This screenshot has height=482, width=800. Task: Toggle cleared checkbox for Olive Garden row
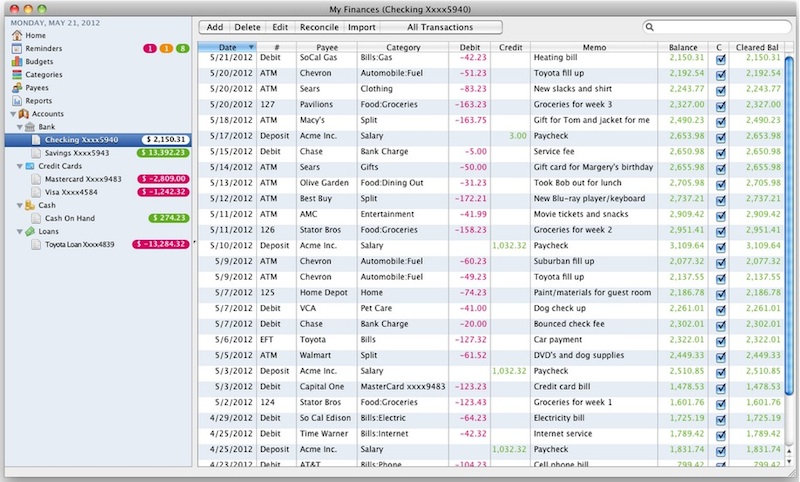720,184
